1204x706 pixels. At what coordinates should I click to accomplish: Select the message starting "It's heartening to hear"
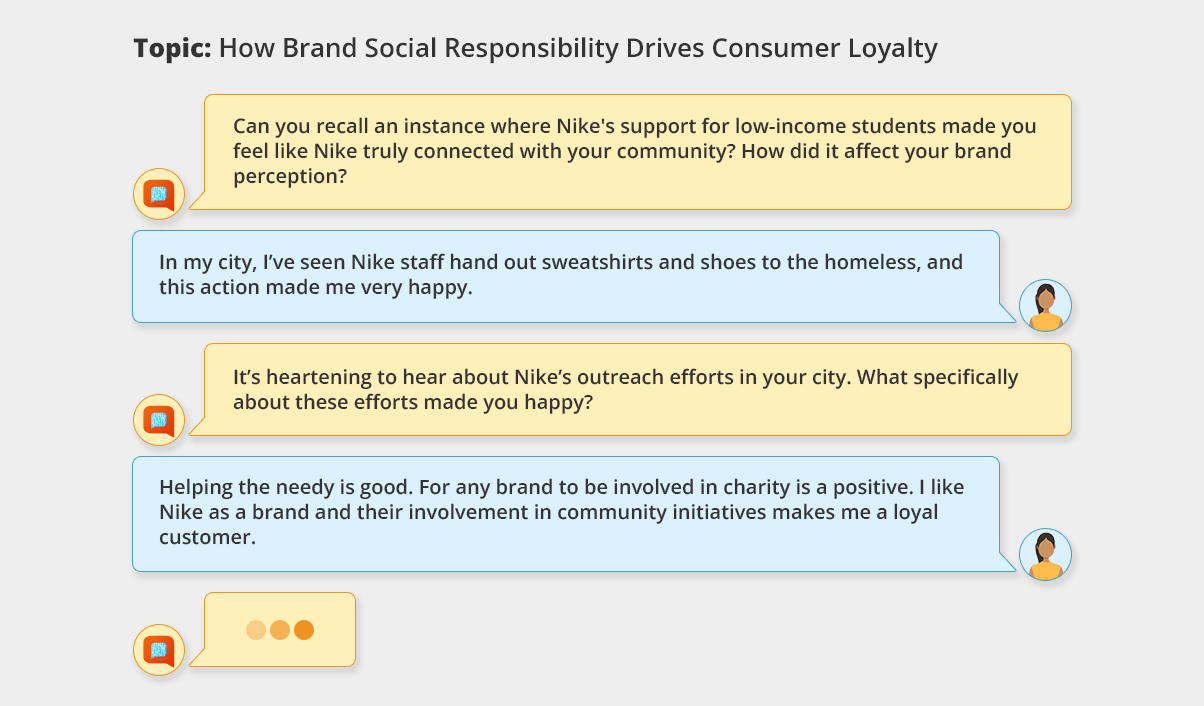[636, 390]
